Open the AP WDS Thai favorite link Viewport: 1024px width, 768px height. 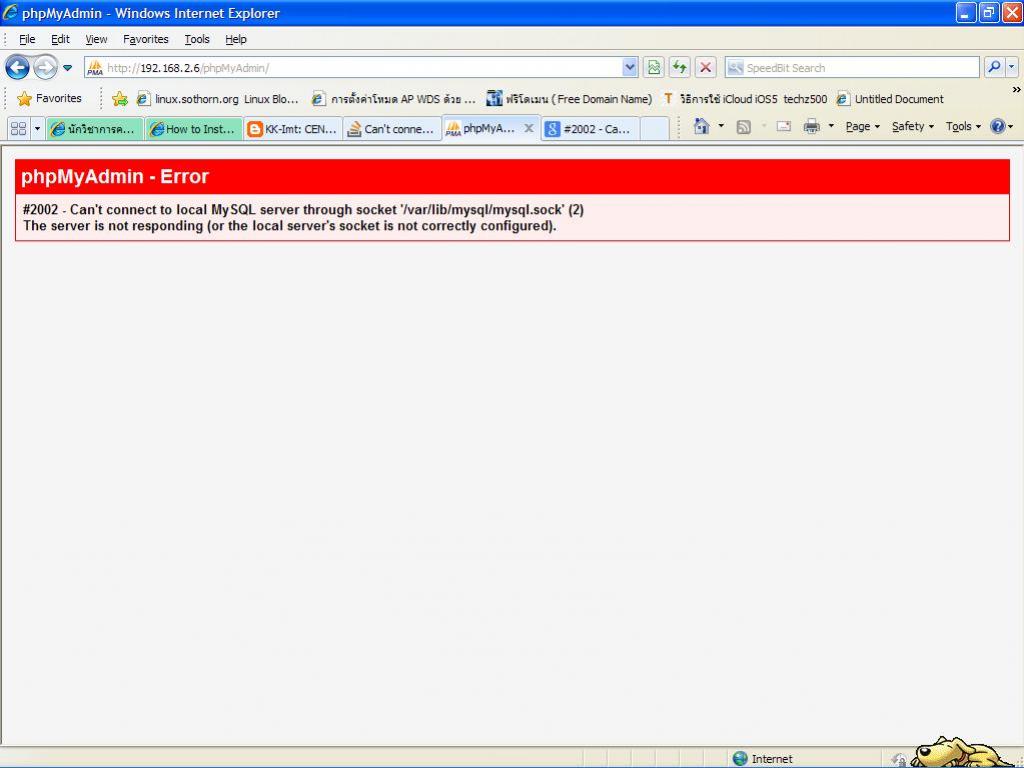tap(394, 99)
